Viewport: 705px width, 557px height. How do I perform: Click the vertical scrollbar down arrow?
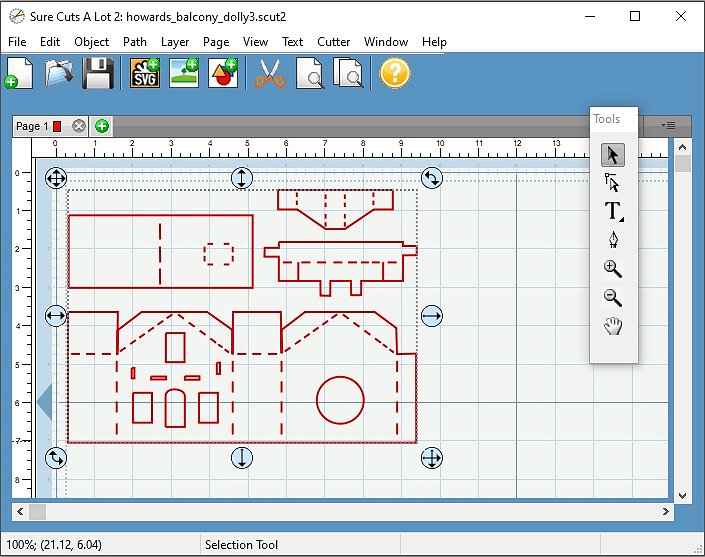[x=682, y=495]
